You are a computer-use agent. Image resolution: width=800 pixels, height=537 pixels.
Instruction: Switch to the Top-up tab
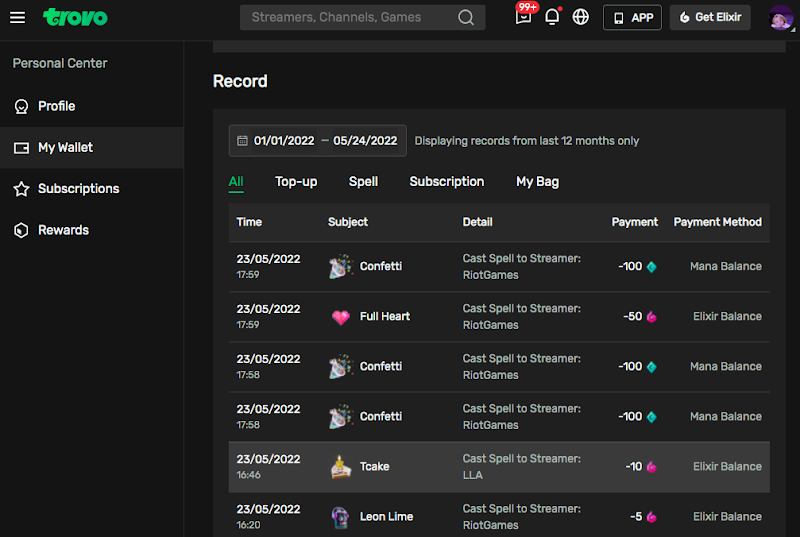pyautogui.click(x=296, y=181)
